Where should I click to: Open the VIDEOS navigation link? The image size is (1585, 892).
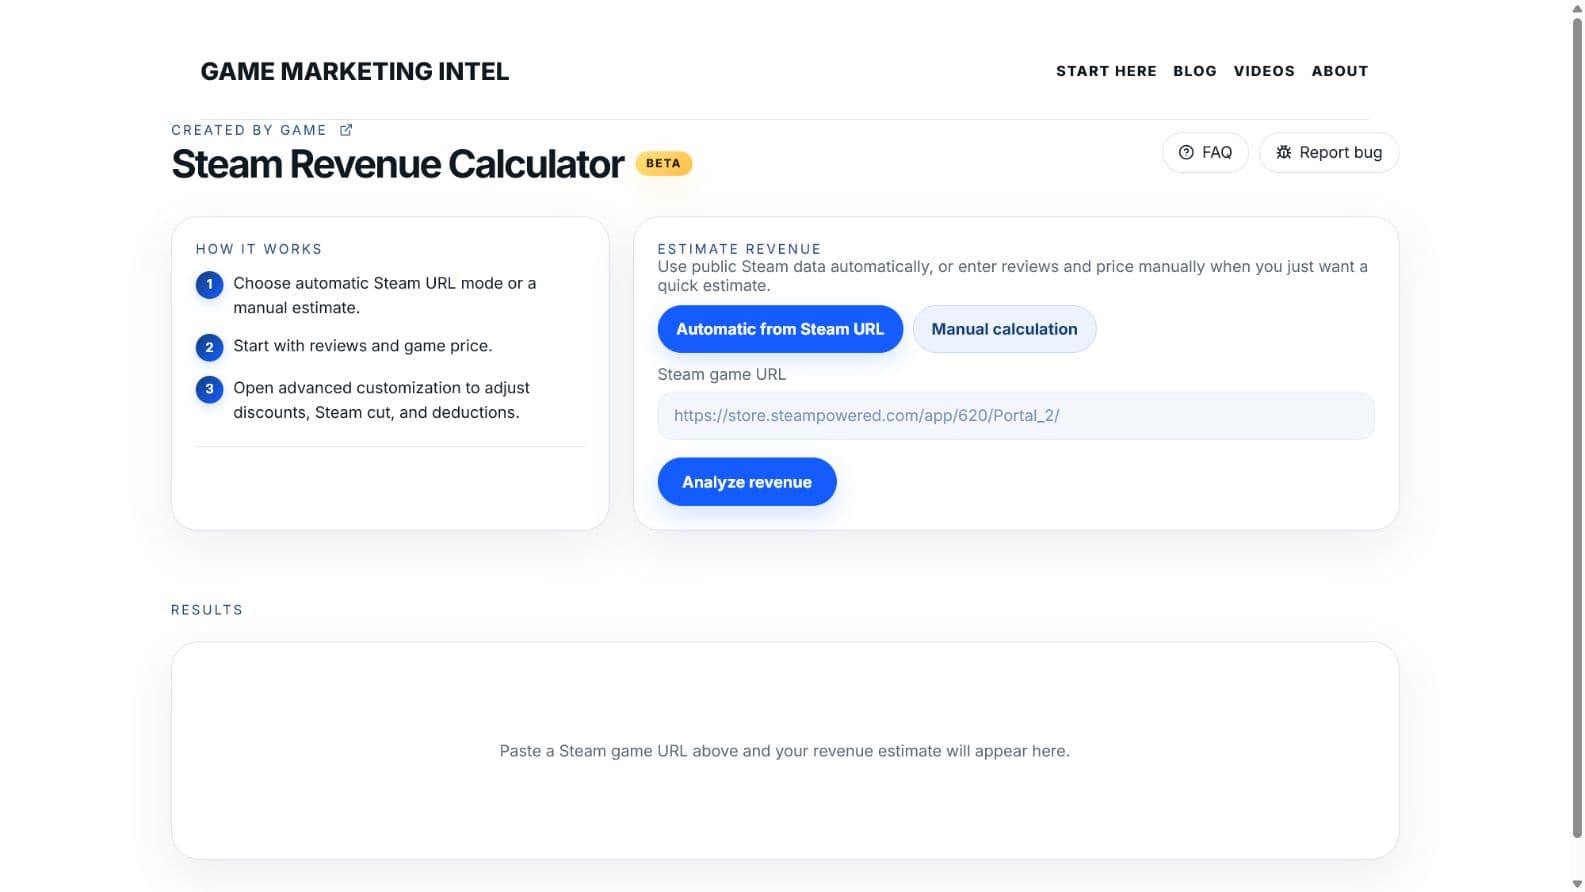point(1264,71)
